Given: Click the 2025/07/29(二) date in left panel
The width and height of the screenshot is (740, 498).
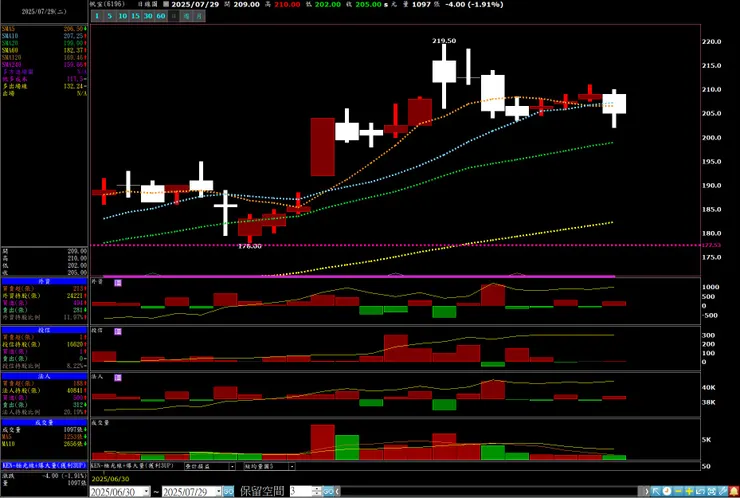Looking at the screenshot, I should [x=44, y=11].
